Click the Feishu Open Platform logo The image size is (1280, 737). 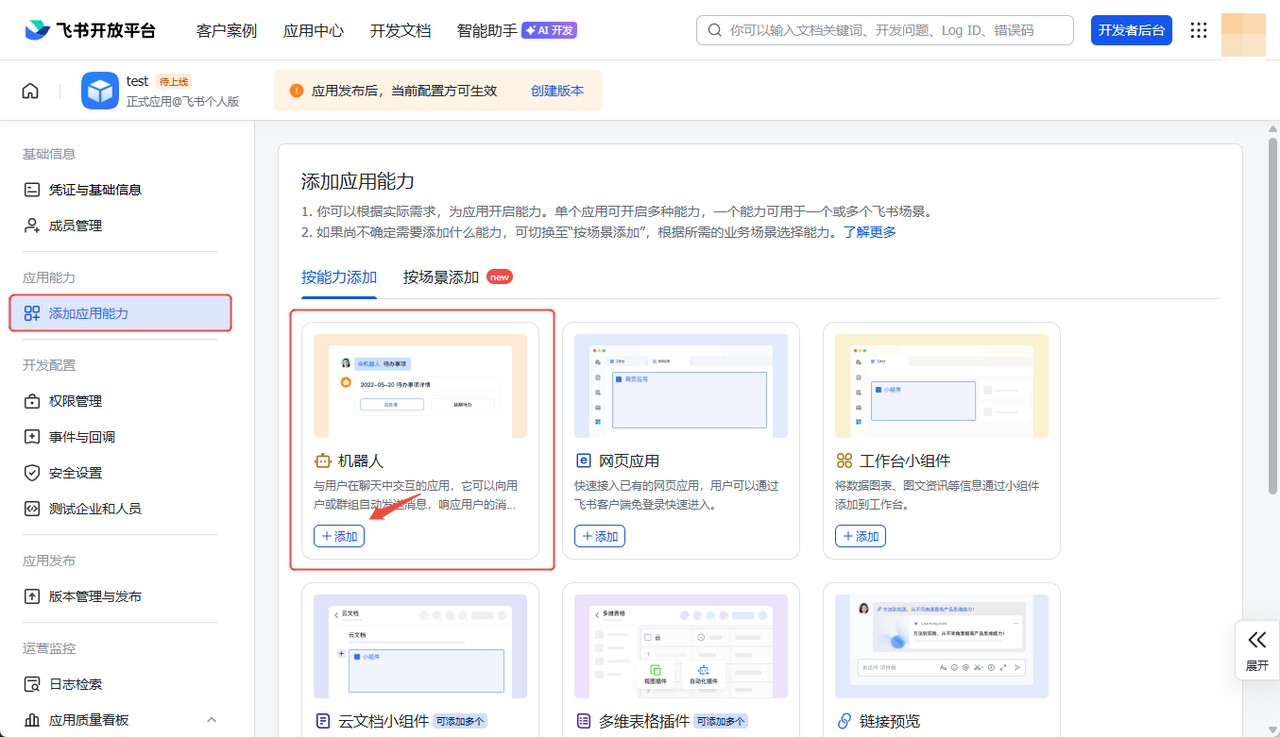coord(91,30)
